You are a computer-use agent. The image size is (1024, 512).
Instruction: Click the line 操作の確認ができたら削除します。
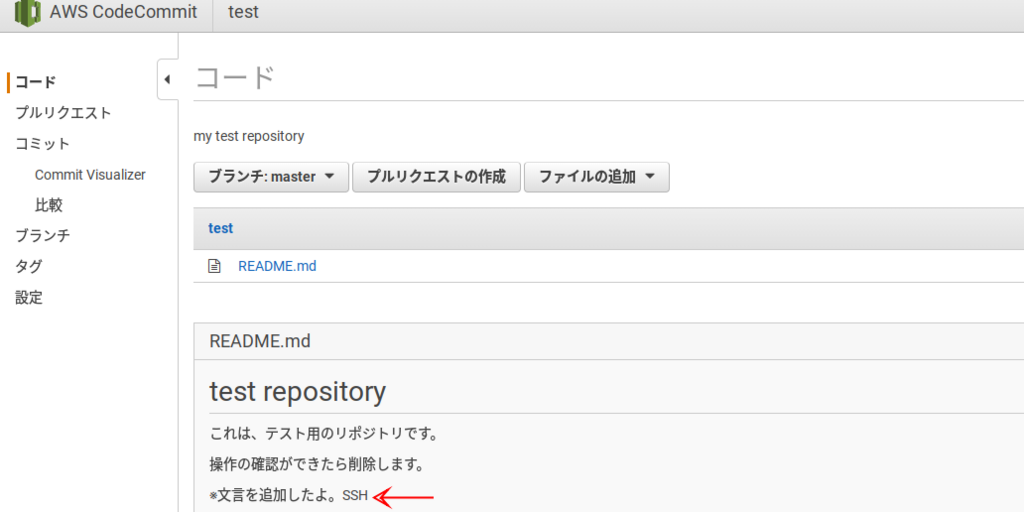click(317, 465)
